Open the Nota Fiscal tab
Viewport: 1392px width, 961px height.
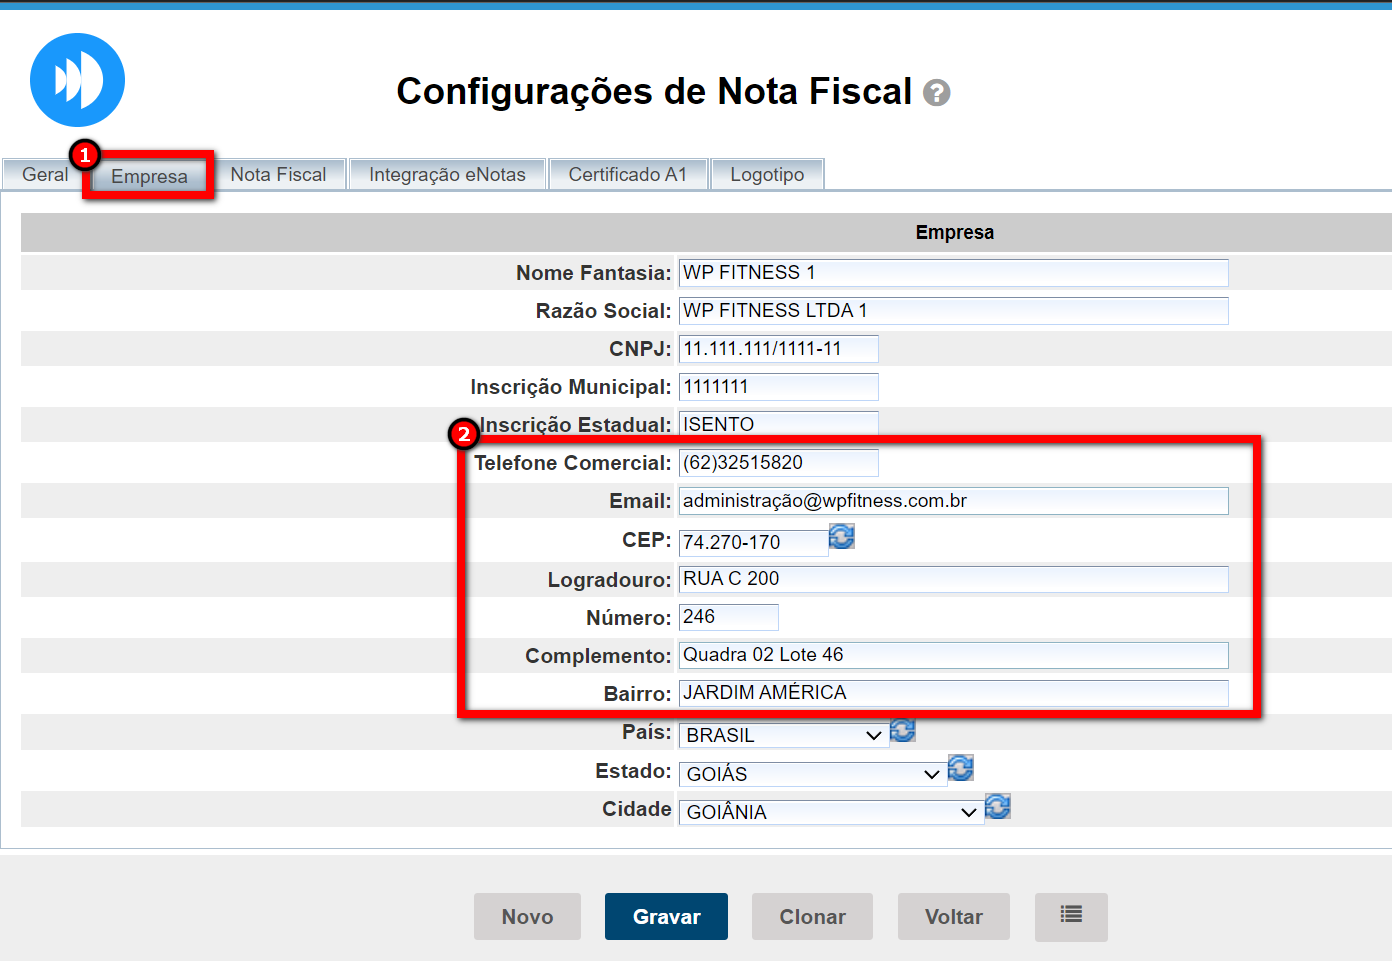tap(278, 175)
